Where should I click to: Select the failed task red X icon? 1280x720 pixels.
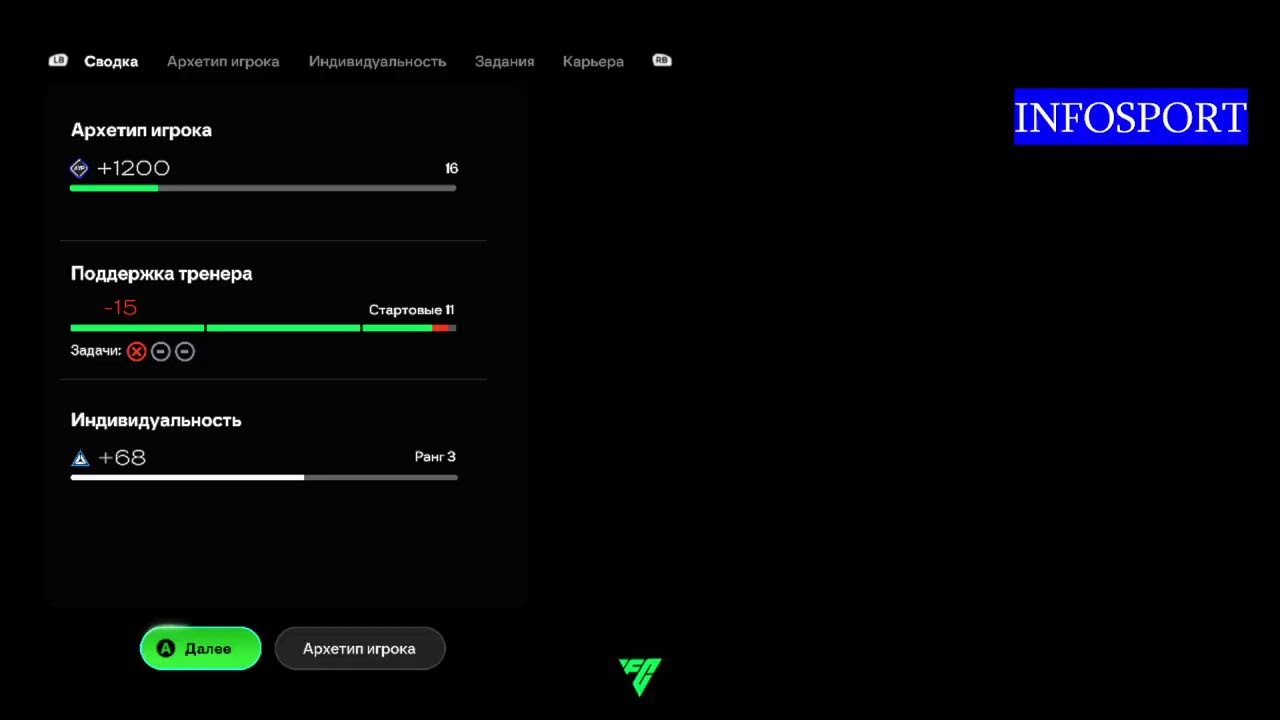click(x=137, y=351)
